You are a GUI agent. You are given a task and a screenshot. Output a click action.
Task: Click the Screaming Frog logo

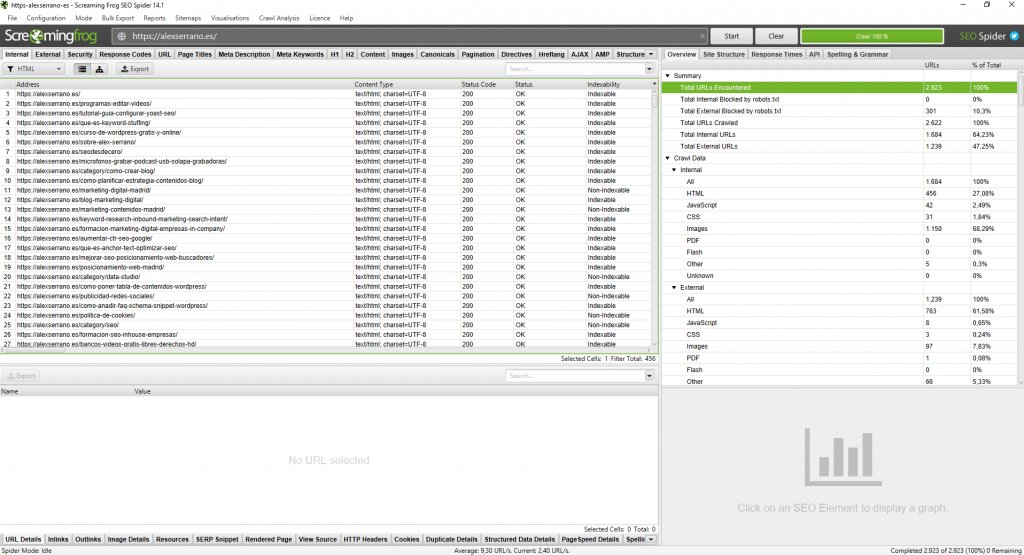pyautogui.click(x=51, y=36)
